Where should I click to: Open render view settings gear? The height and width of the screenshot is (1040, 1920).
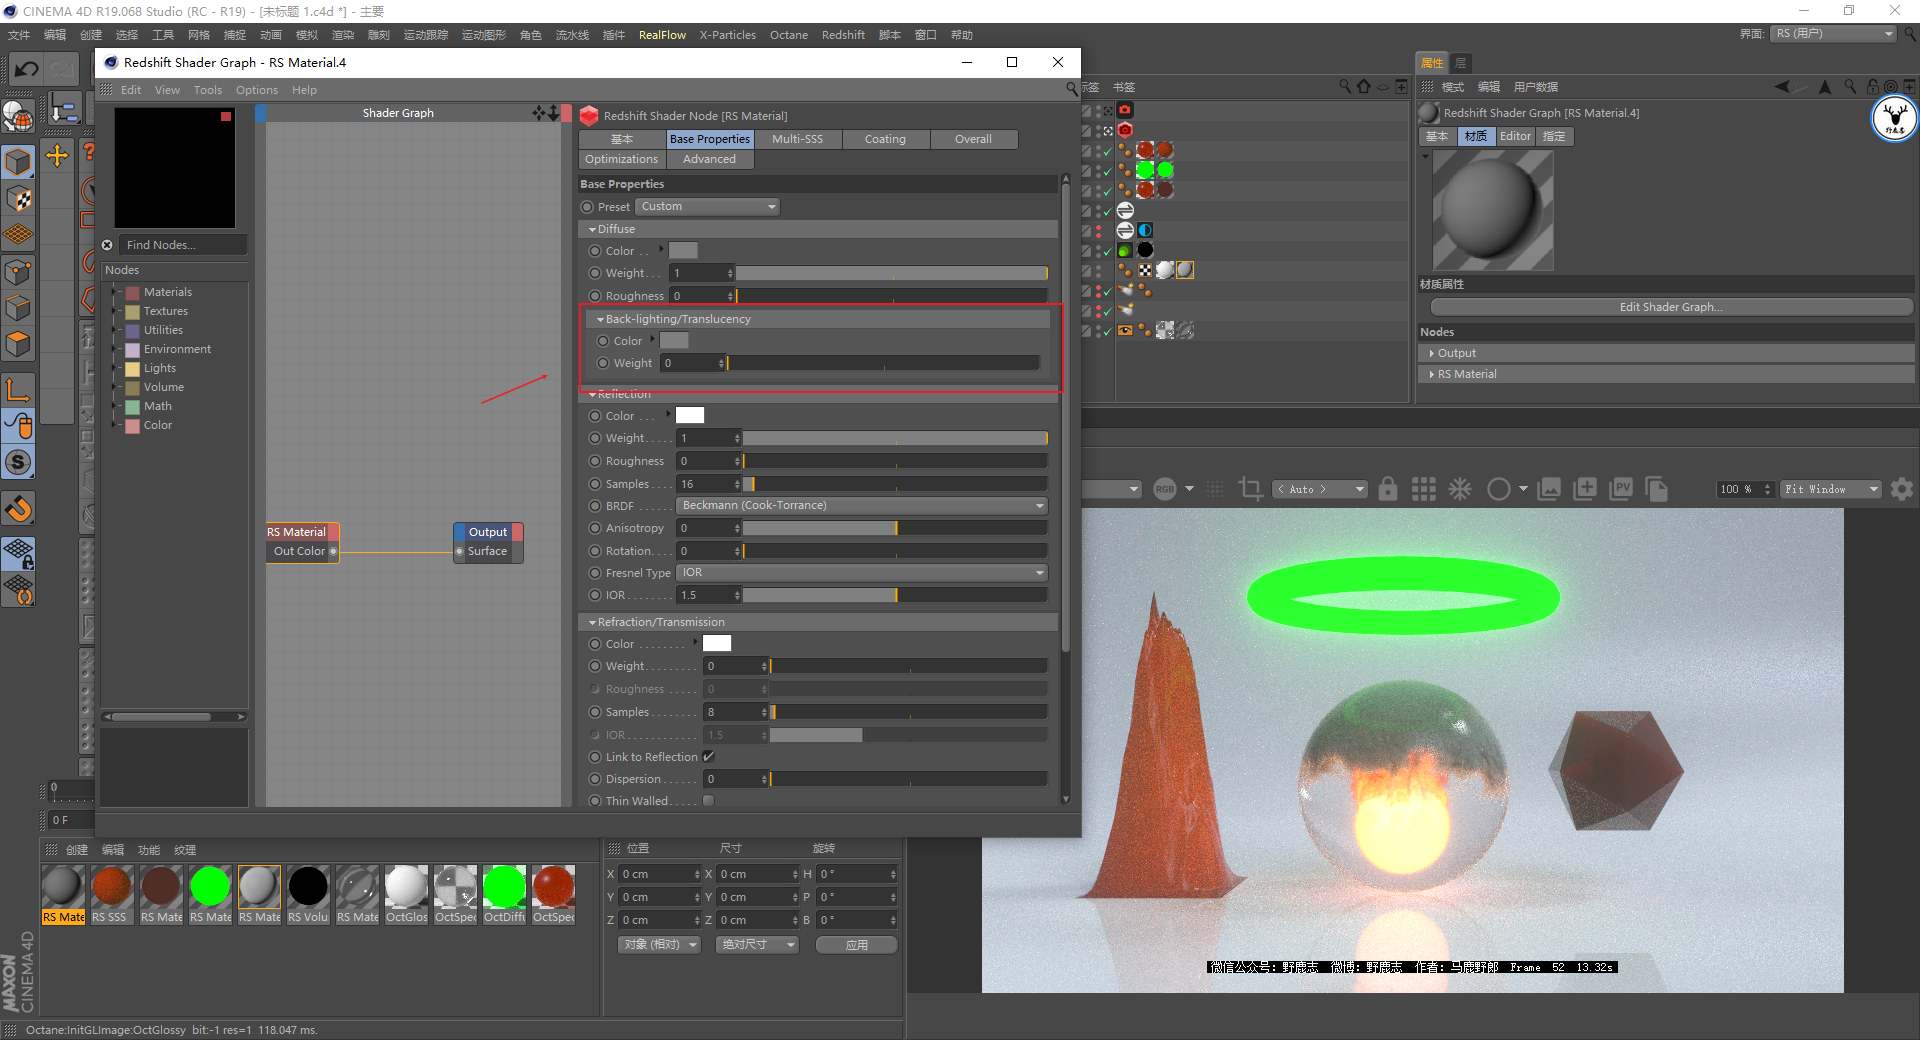click(1902, 488)
